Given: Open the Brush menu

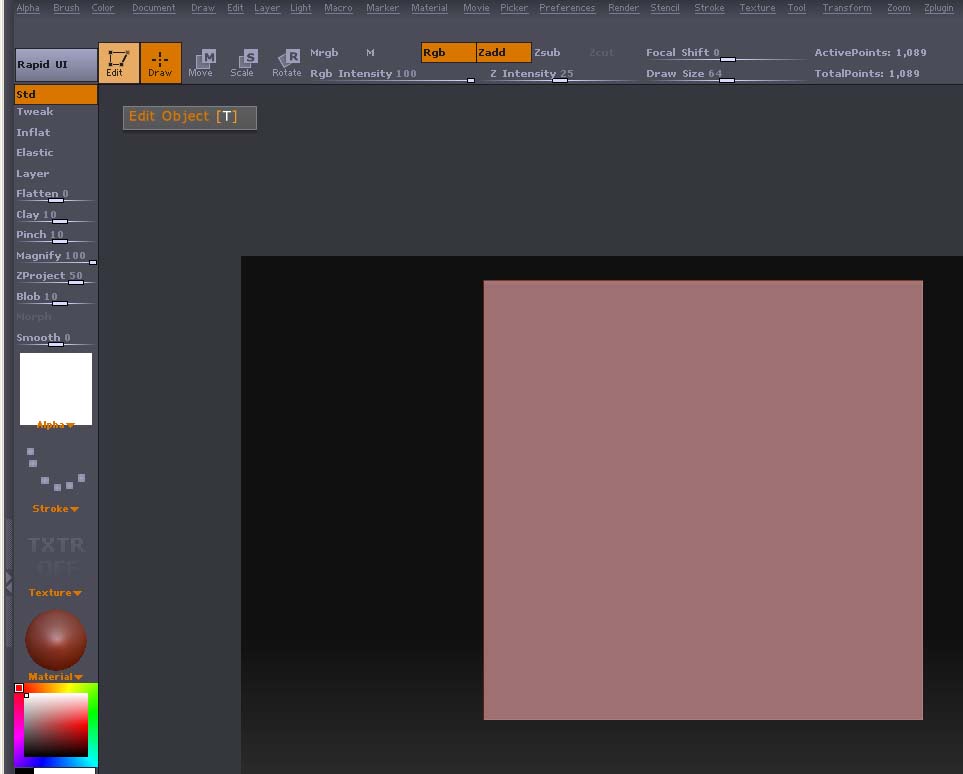Looking at the screenshot, I should pyautogui.click(x=66, y=8).
